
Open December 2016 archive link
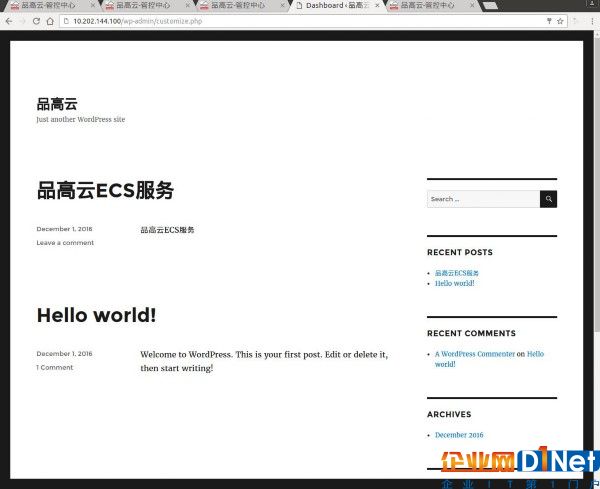459,435
